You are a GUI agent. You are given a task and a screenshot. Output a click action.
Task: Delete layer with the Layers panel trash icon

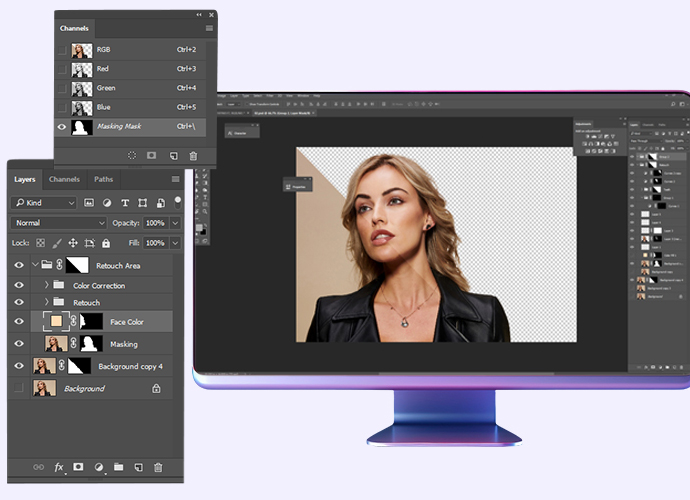(x=157, y=467)
